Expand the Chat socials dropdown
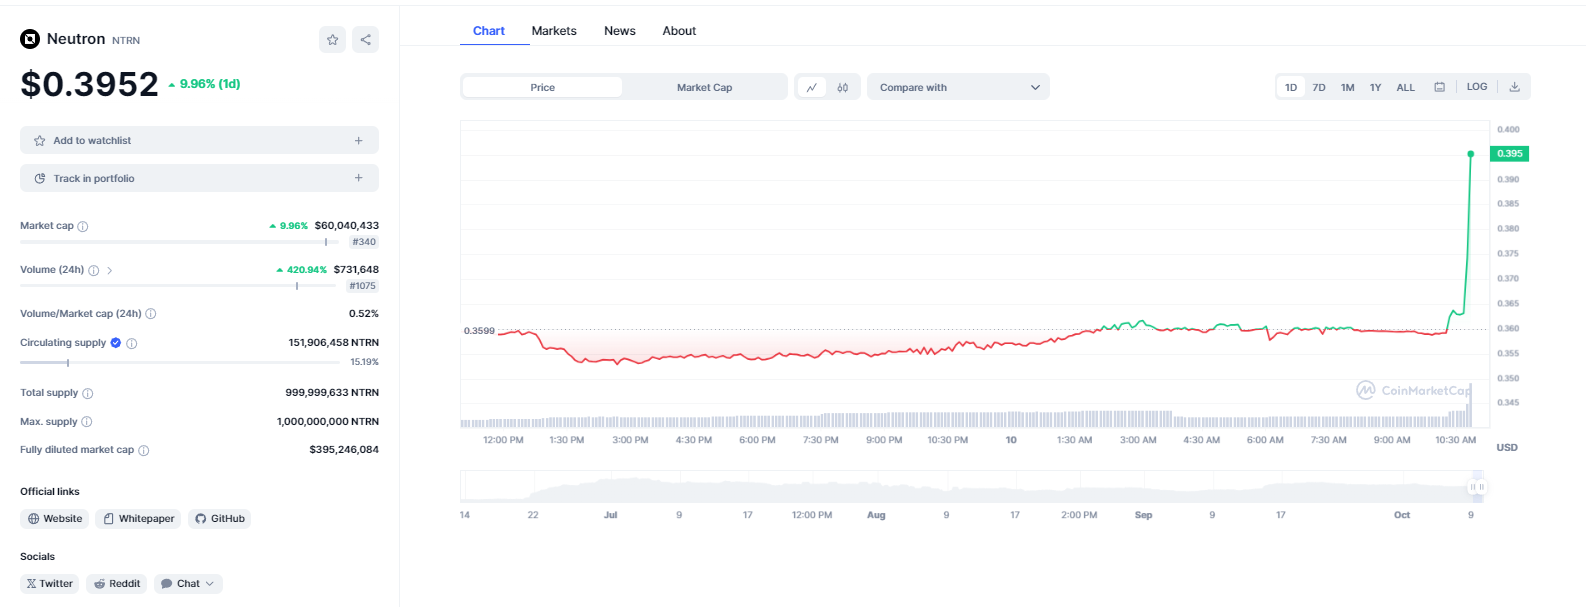The width and height of the screenshot is (1586, 607). tap(188, 584)
